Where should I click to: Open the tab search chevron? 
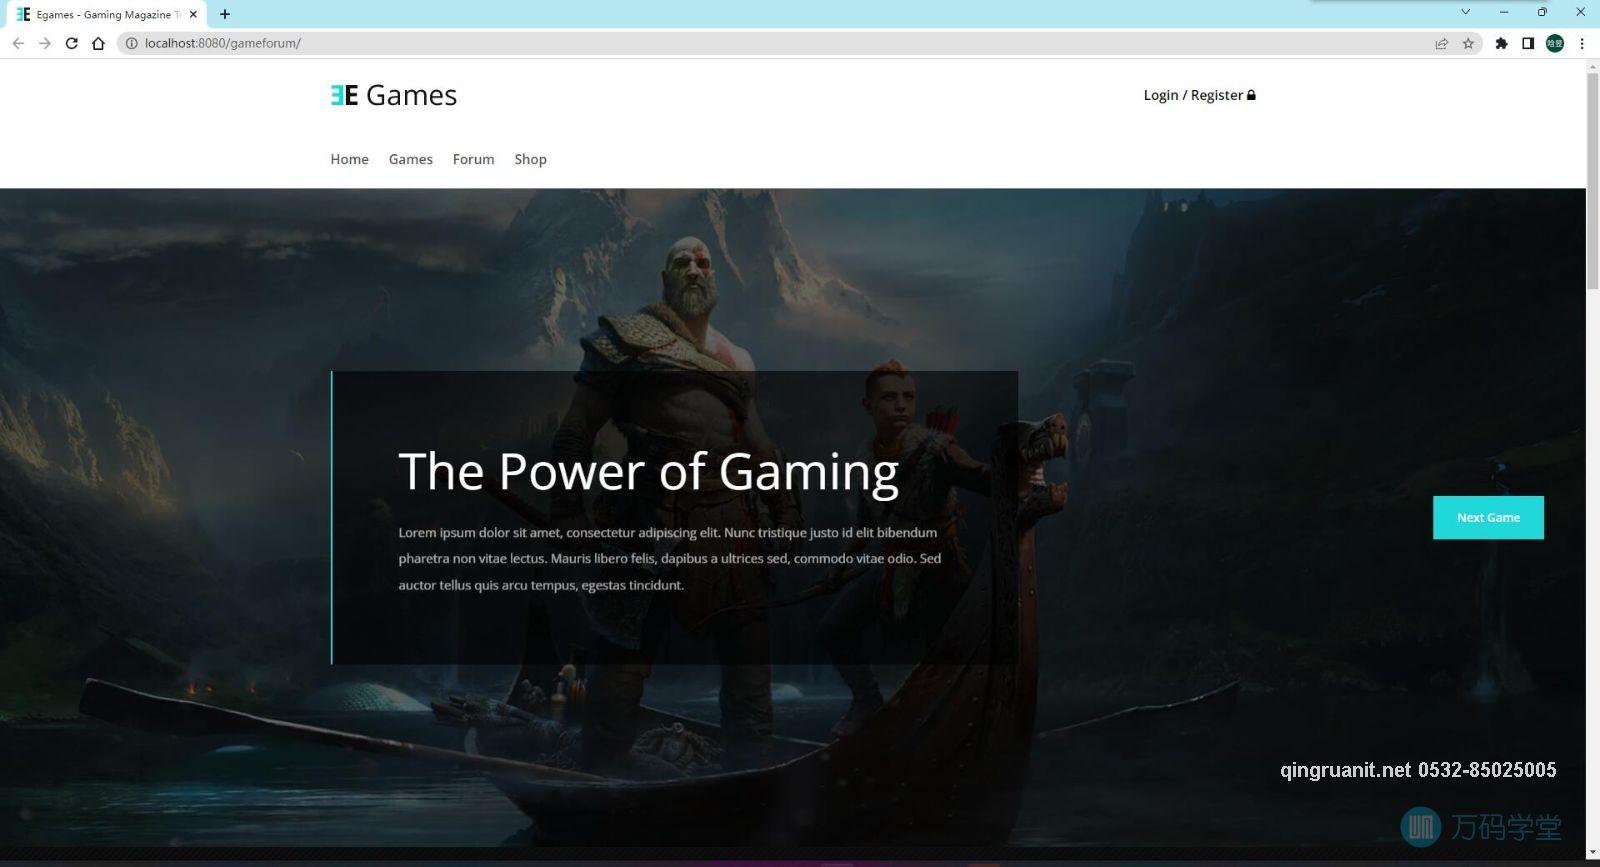(x=1465, y=12)
